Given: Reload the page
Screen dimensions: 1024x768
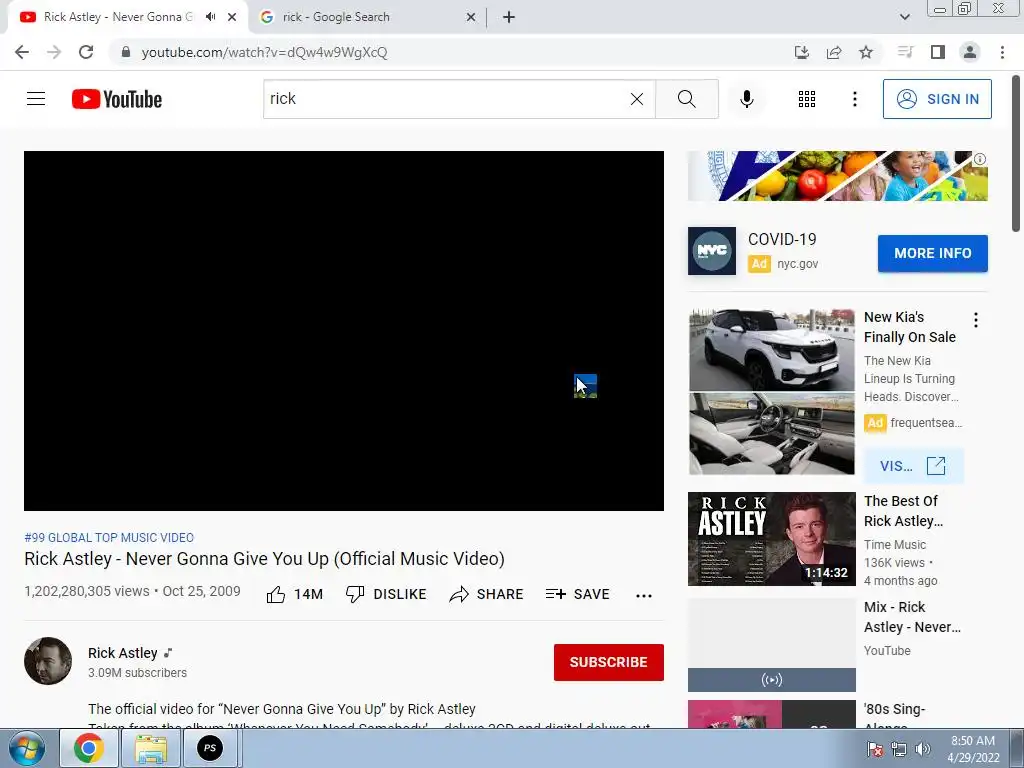Looking at the screenshot, I should click(86, 52).
